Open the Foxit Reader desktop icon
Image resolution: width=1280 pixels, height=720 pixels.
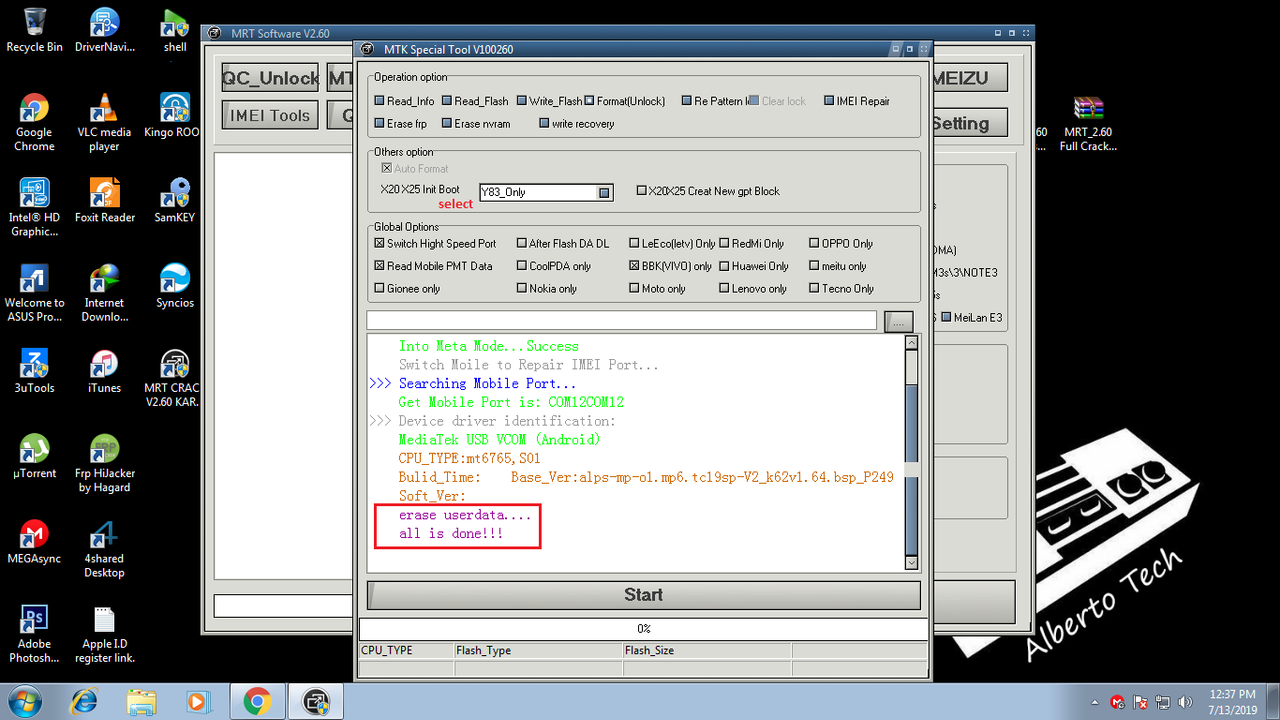[104, 200]
